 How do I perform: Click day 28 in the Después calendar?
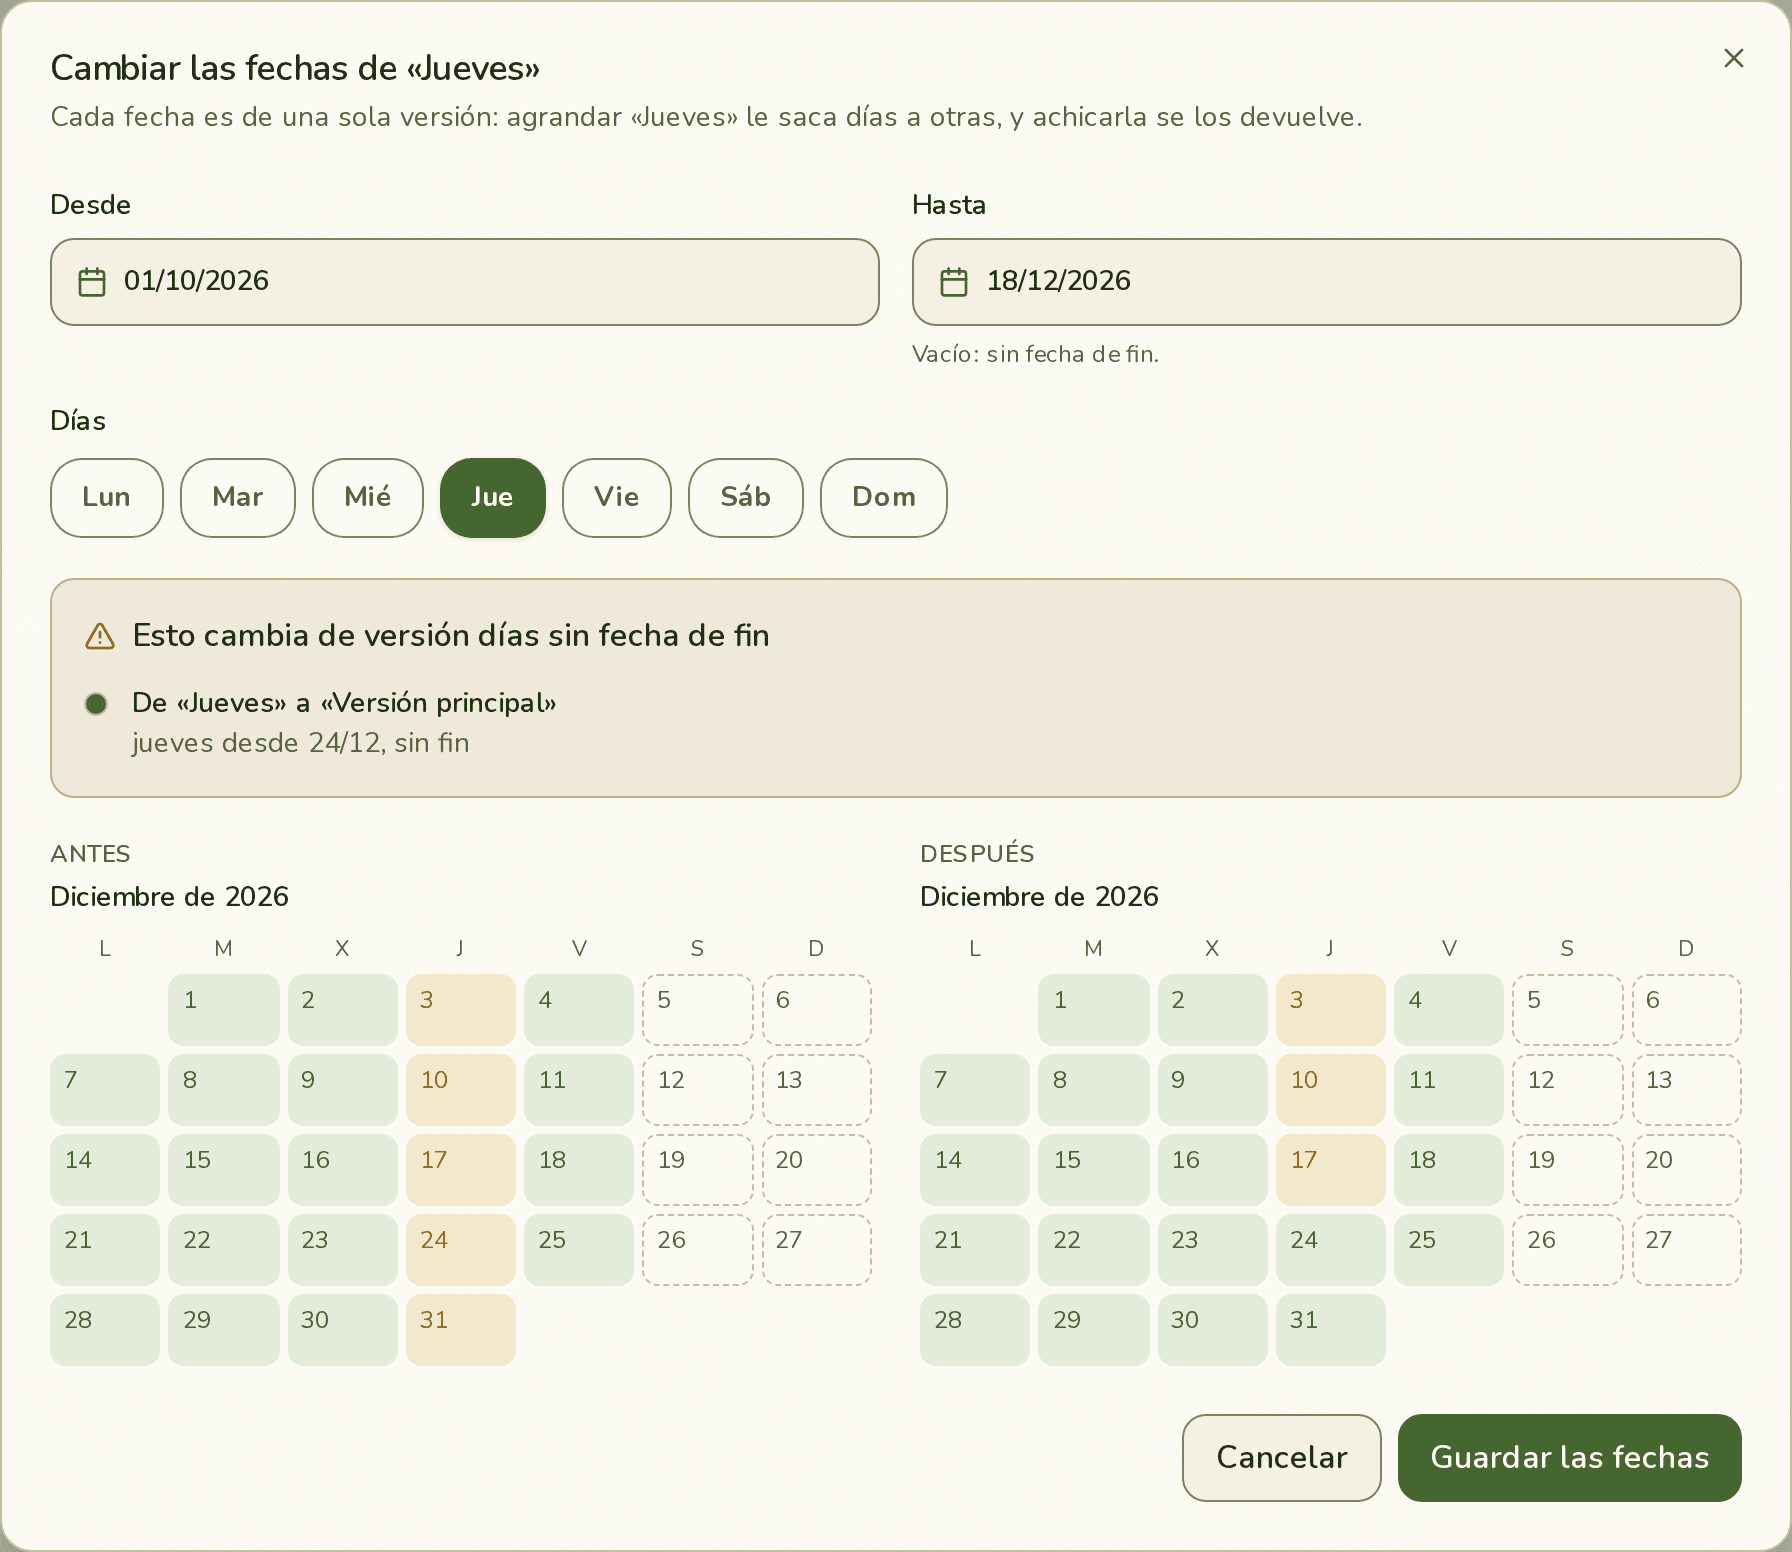tap(975, 1330)
